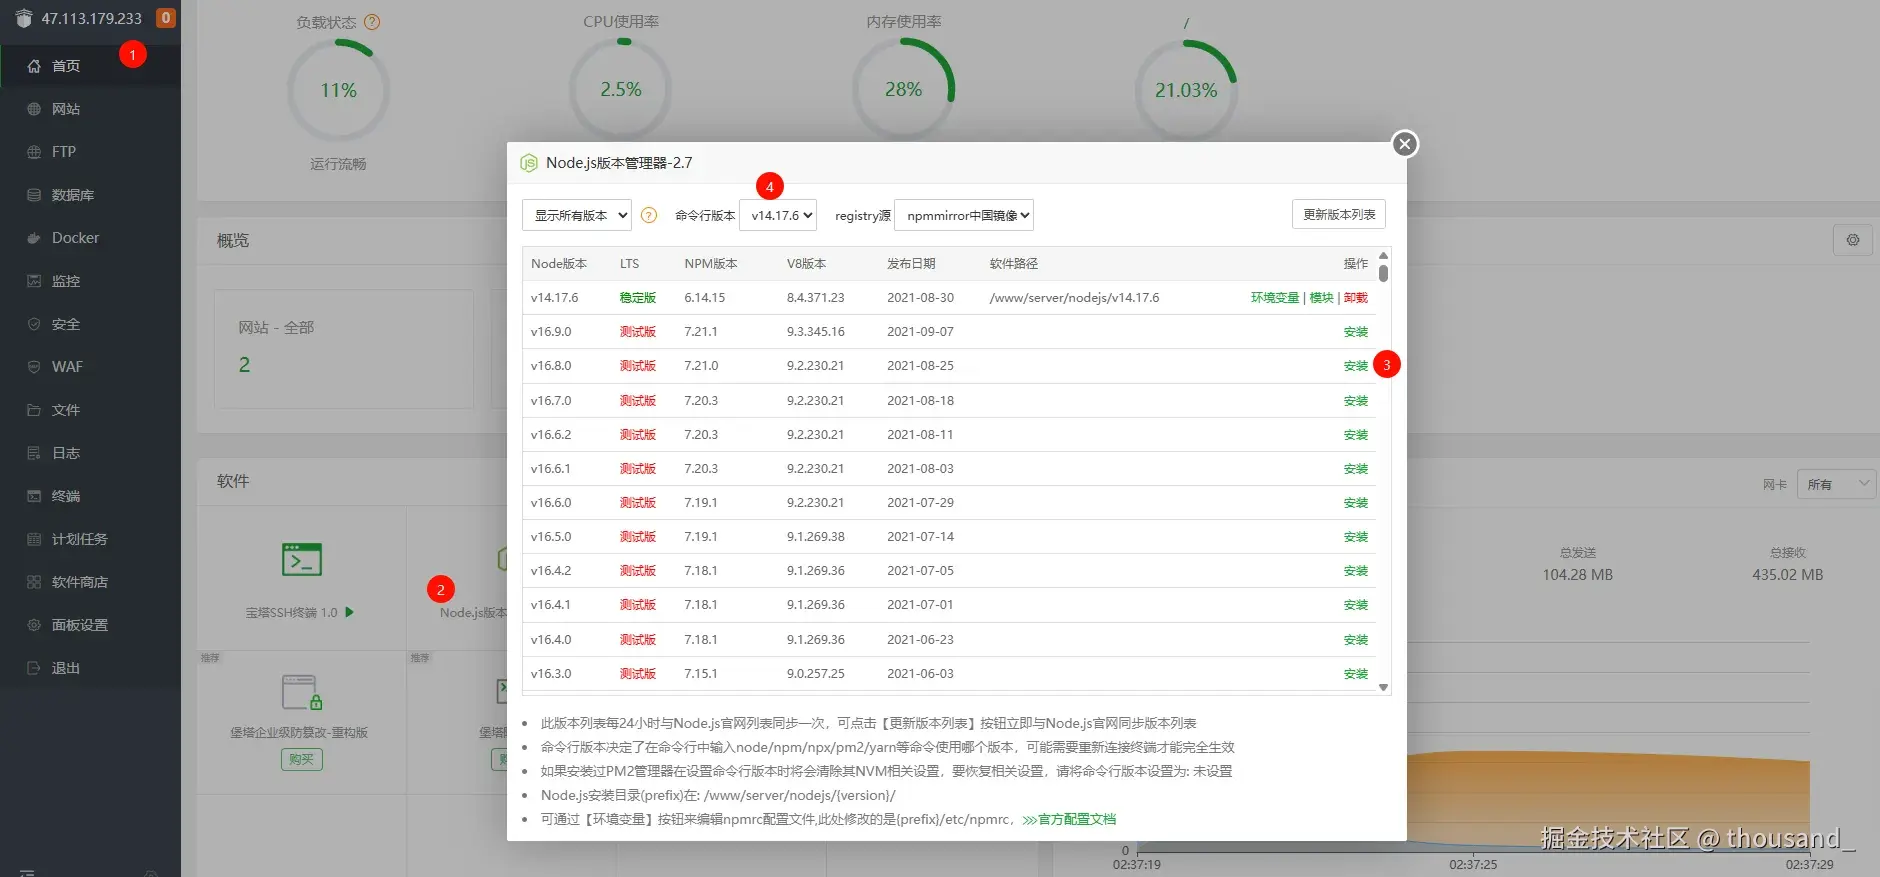Click the version table scrollbar thumb
The image size is (1880, 877).
(1384, 273)
